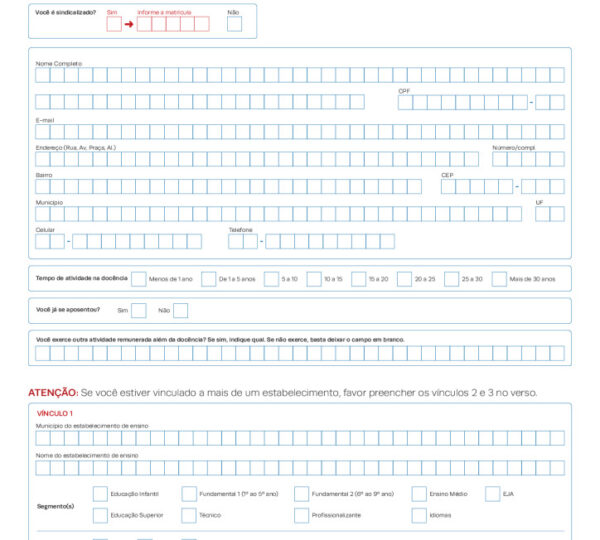Tick the 'Idiomas' segment checkbox
600x540 pixels.
point(419,515)
